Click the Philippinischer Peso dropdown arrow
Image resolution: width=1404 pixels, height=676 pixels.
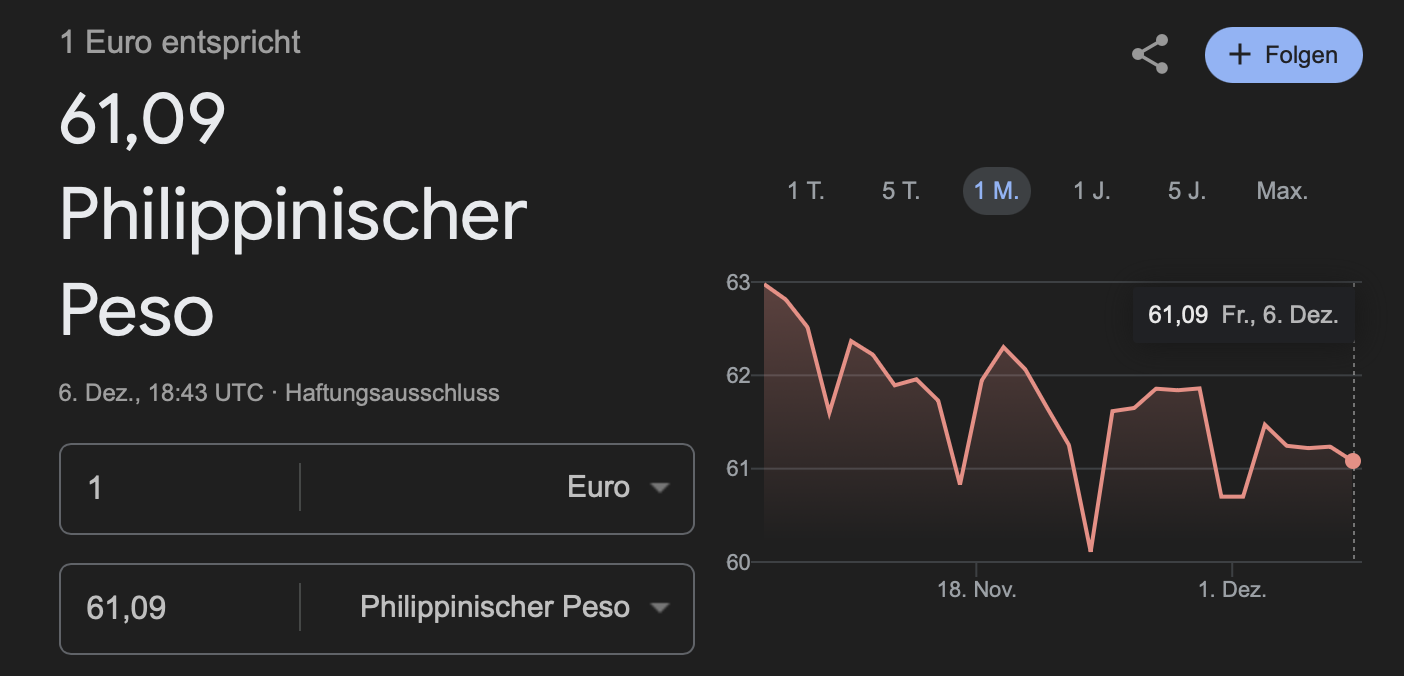[659, 608]
